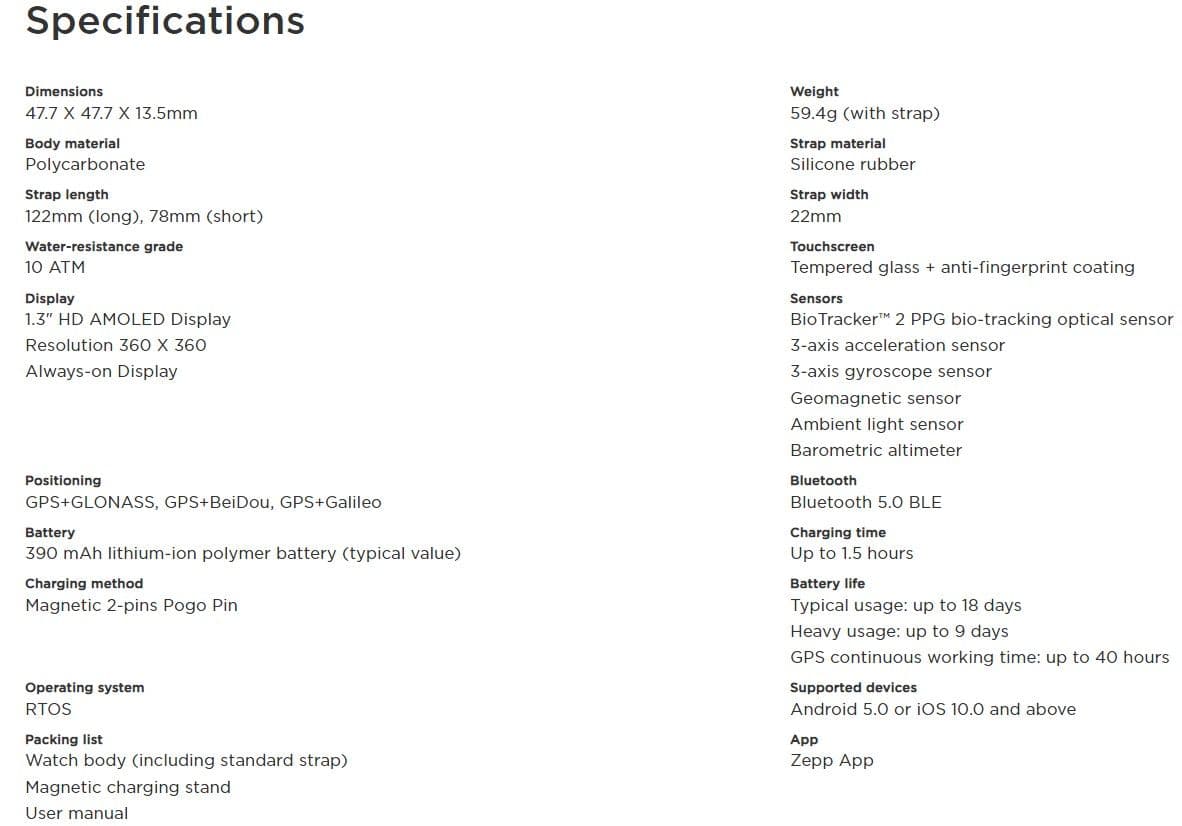
Task: Click the Bluetooth 5.0 BLE value
Action: point(866,502)
